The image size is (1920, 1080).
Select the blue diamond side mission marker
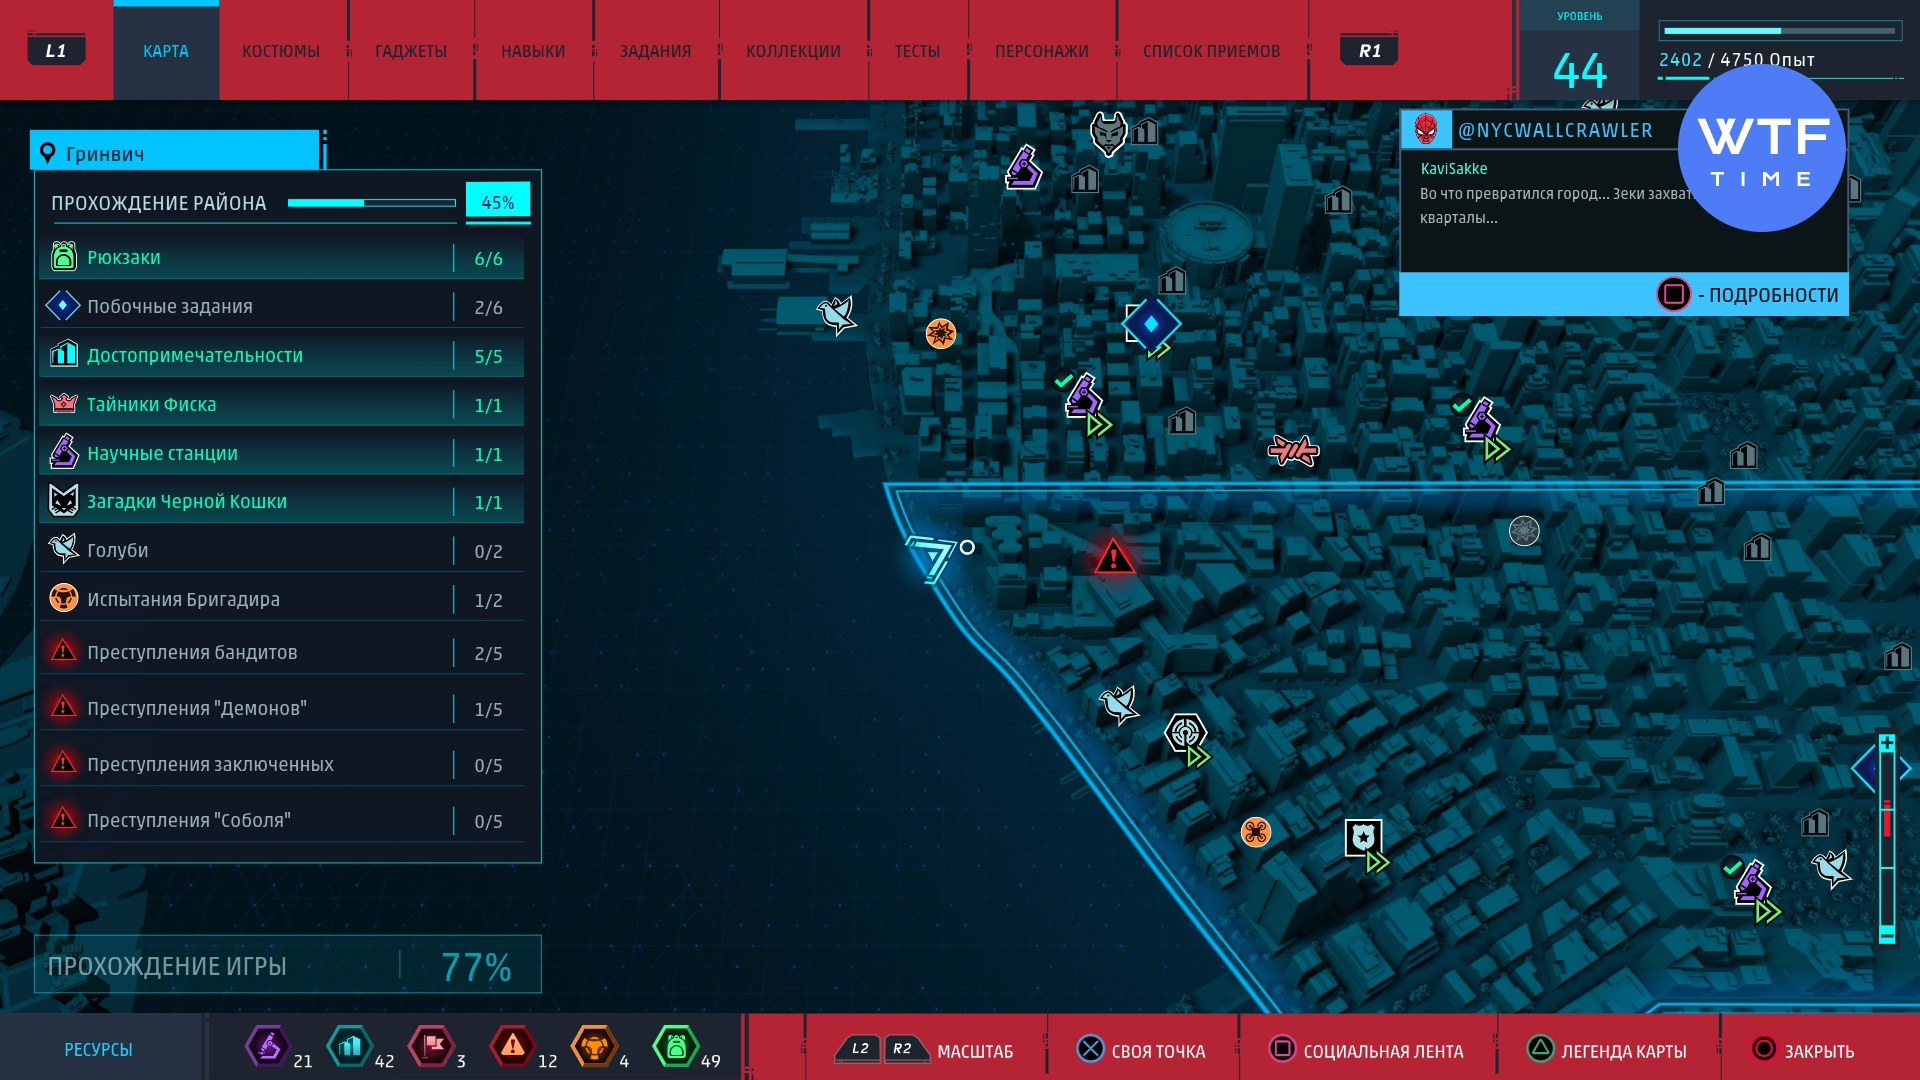pyautogui.click(x=1151, y=324)
